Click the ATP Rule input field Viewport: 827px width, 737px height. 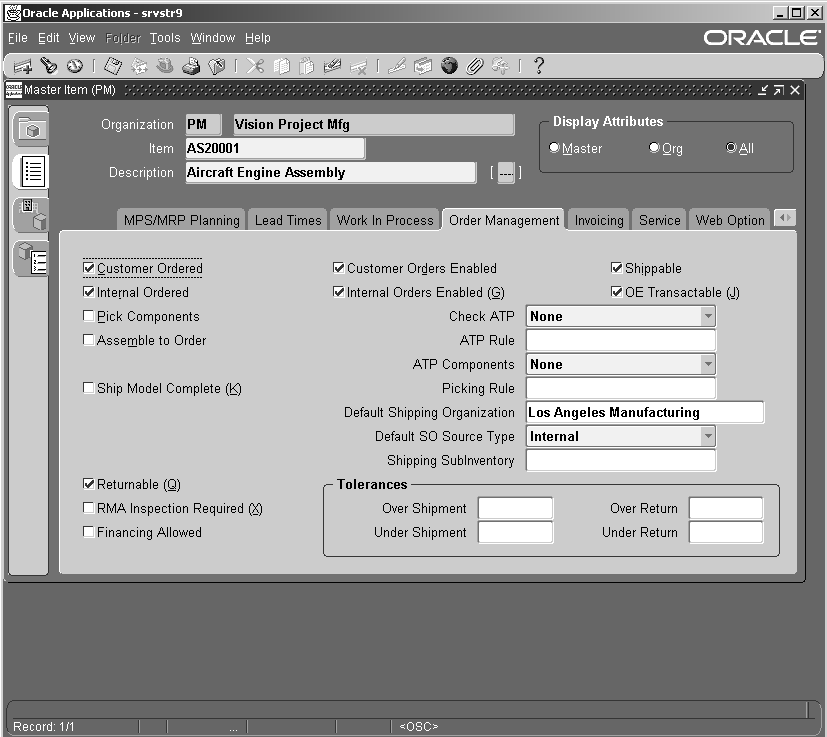621,340
